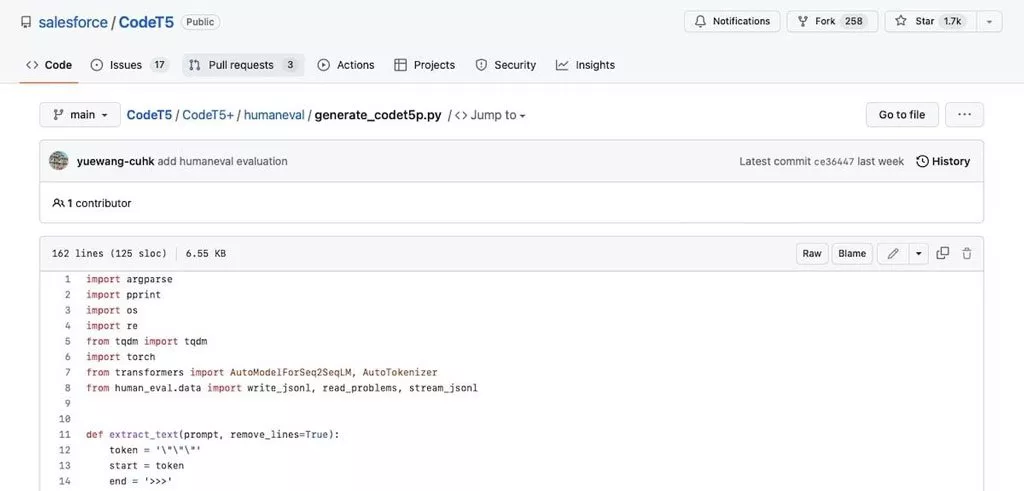Click the Go to file button
The width and height of the screenshot is (1024, 491).
coord(902,115)
